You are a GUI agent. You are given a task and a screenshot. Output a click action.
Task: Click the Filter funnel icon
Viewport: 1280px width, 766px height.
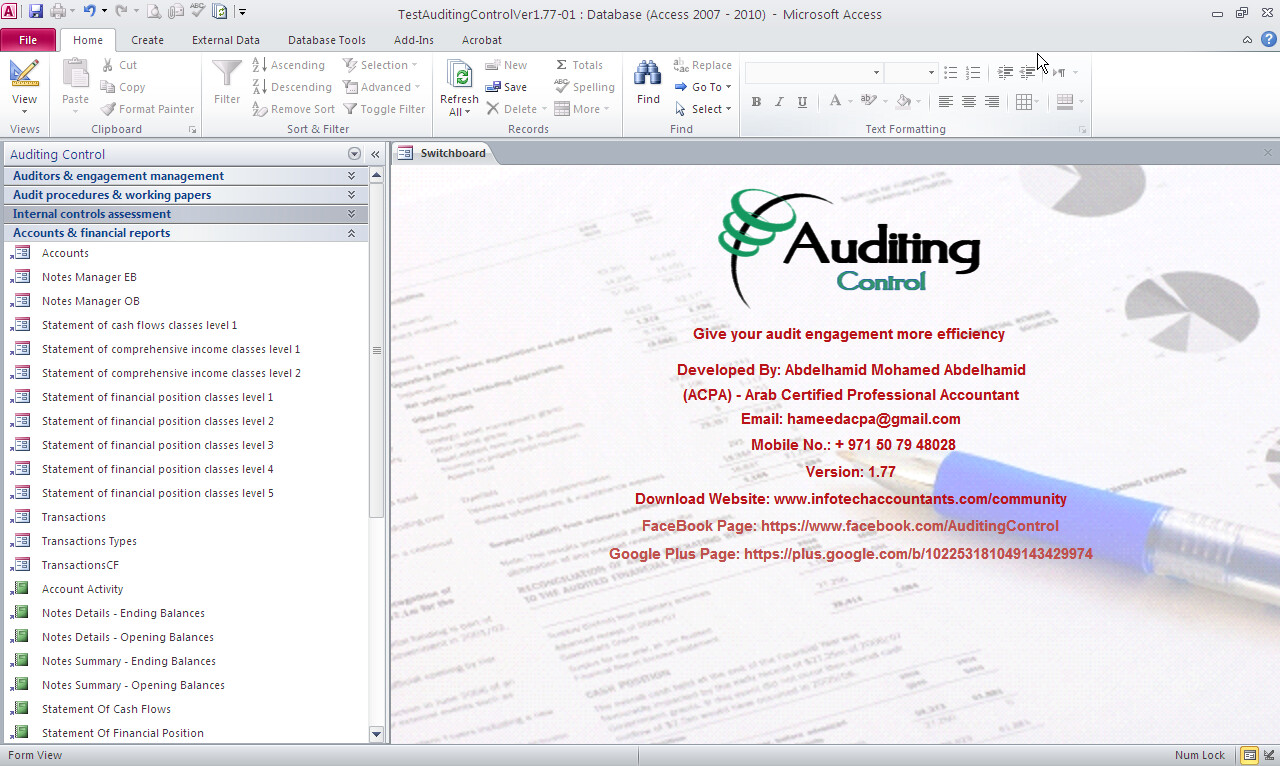227,74
